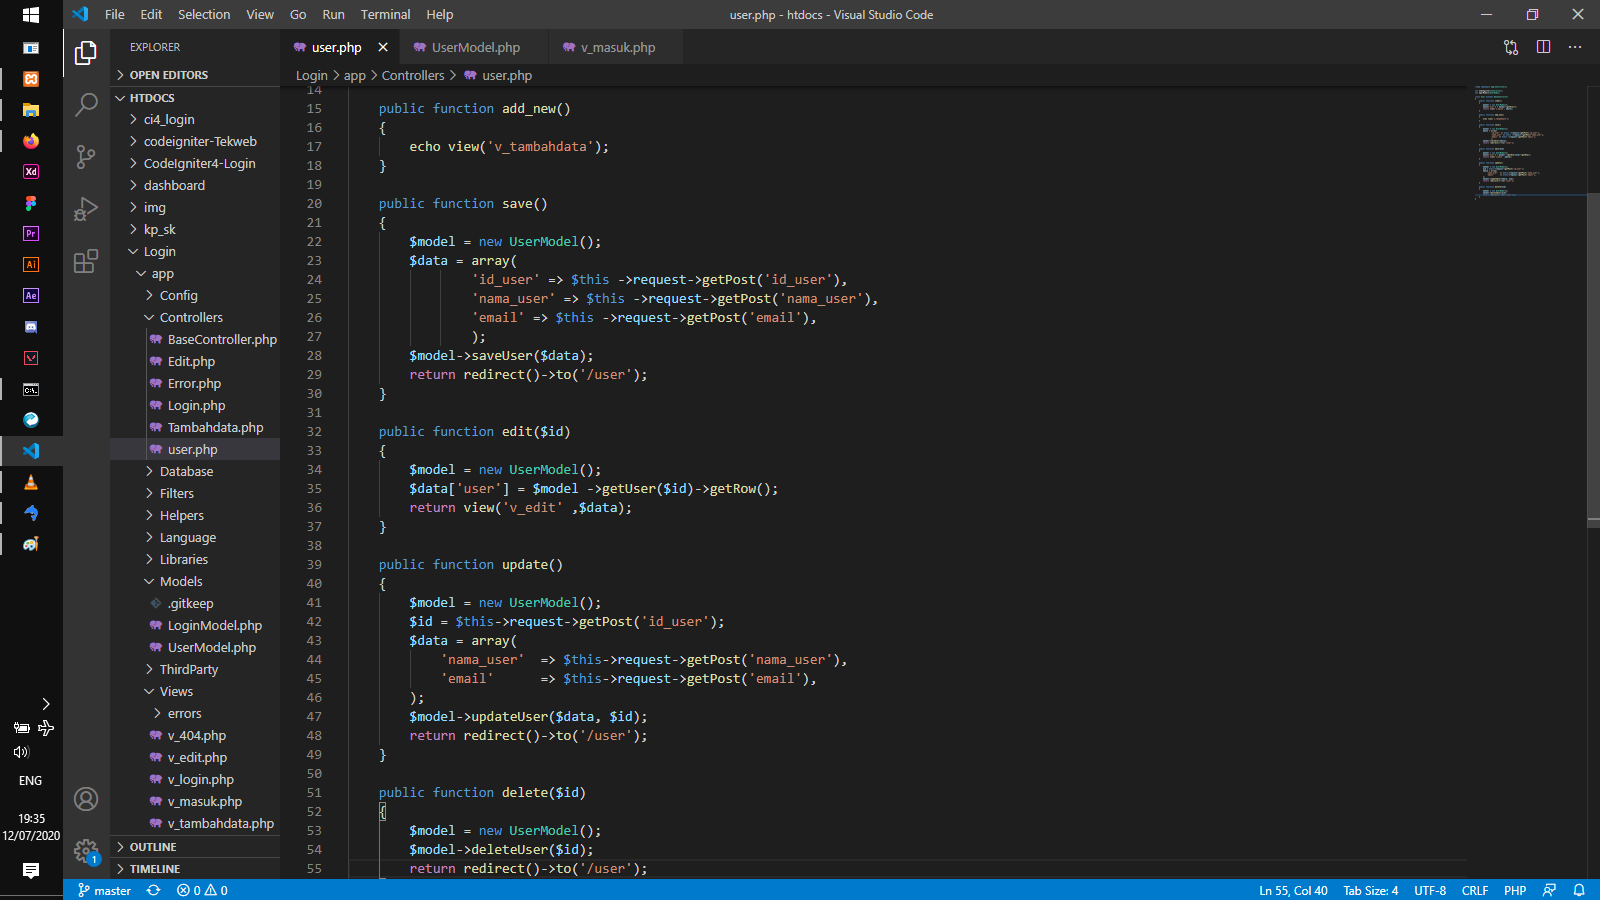Select PHP language mode

[x=1515, y=890]
